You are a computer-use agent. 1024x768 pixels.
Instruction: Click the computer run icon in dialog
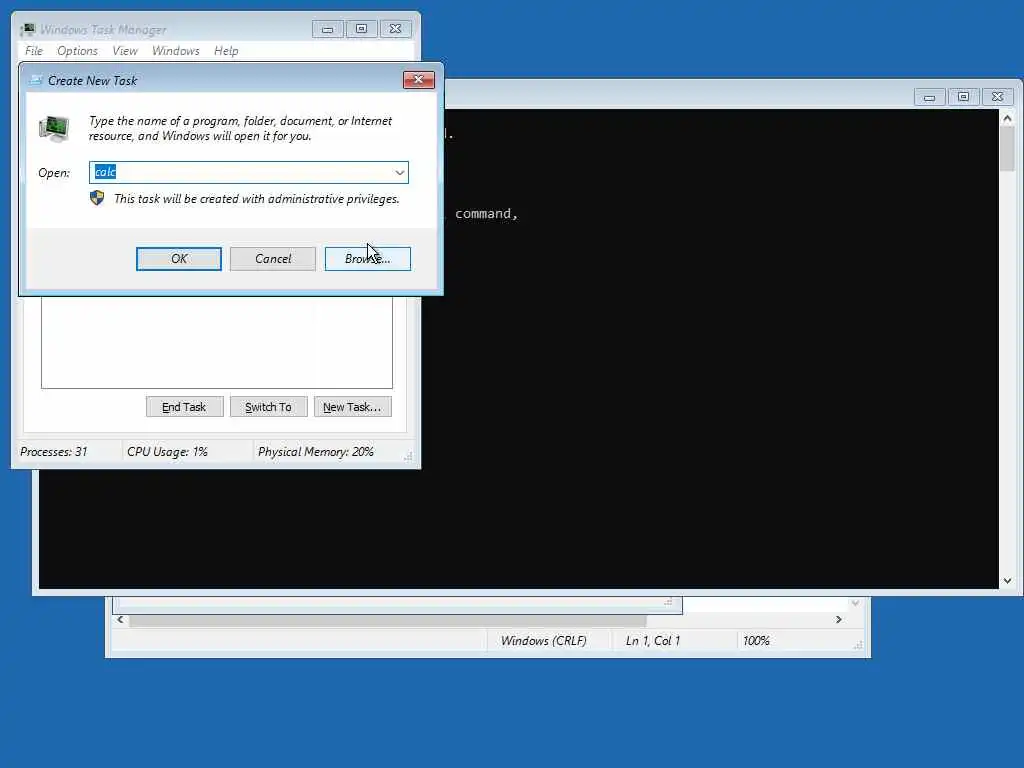54,128
